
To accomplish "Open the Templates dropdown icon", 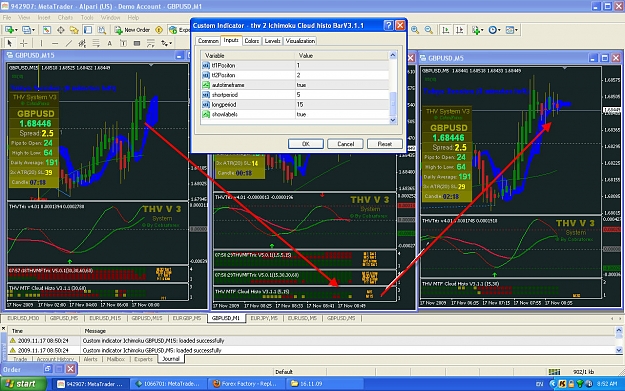I will pyautogui.click(x=512, y=30).
